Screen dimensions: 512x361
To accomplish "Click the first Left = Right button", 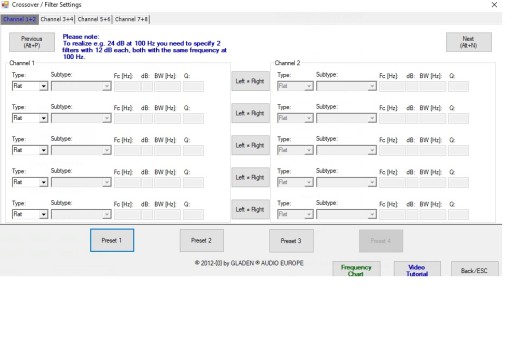I will 250,81.
